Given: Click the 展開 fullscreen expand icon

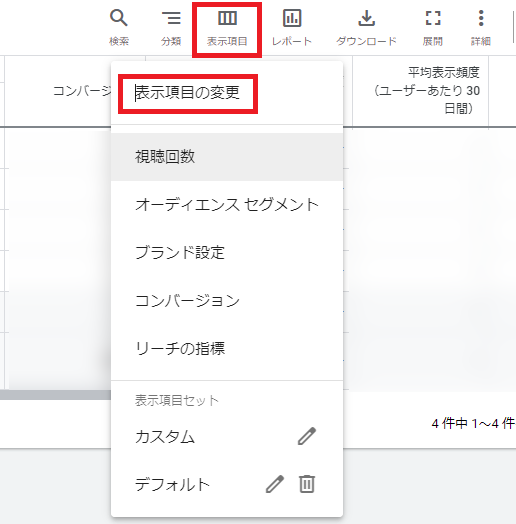Looking at the screenshot, I should [x=433, y=18].
